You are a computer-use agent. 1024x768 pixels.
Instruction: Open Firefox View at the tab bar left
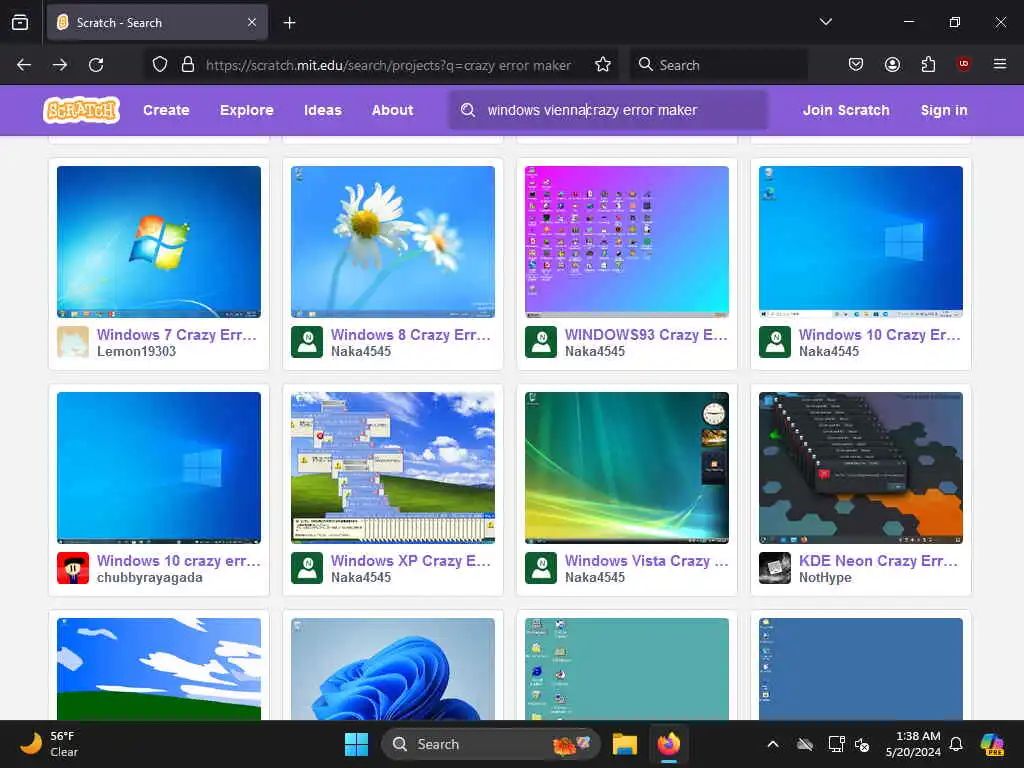pyautogui.click(x=20, y=22)
